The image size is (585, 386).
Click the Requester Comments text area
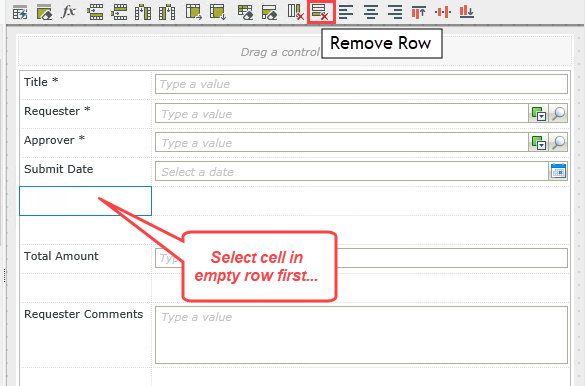click(361, 335)
